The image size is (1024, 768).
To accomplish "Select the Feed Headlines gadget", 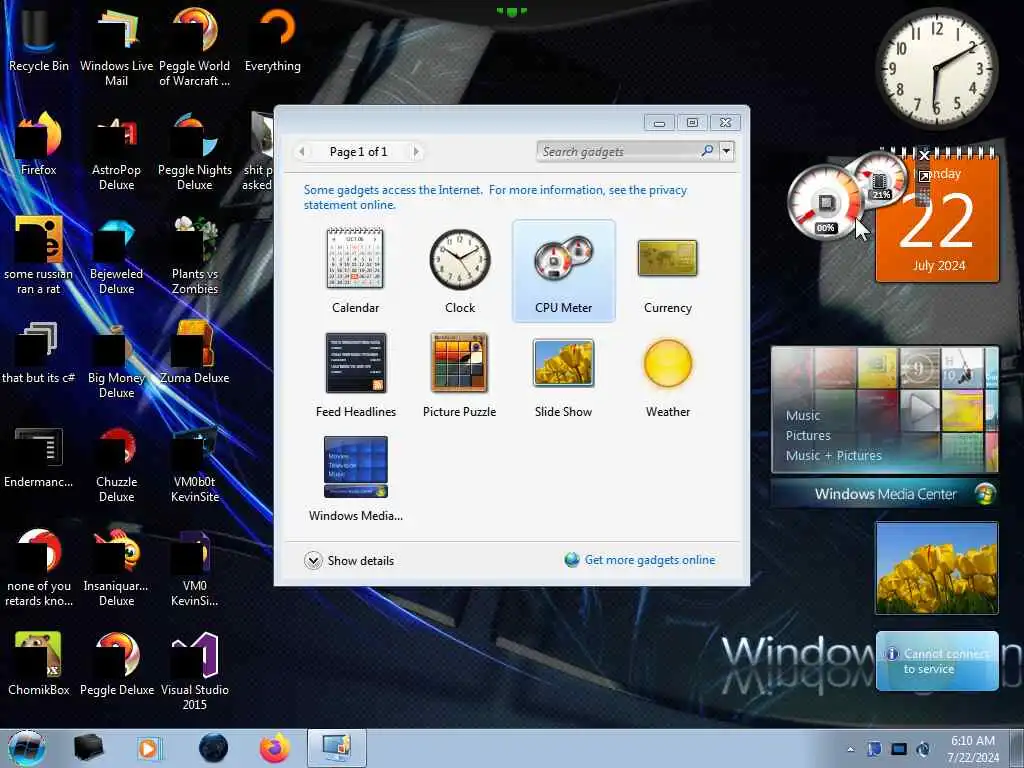I will pyautogui.click(x=355, y=375).
